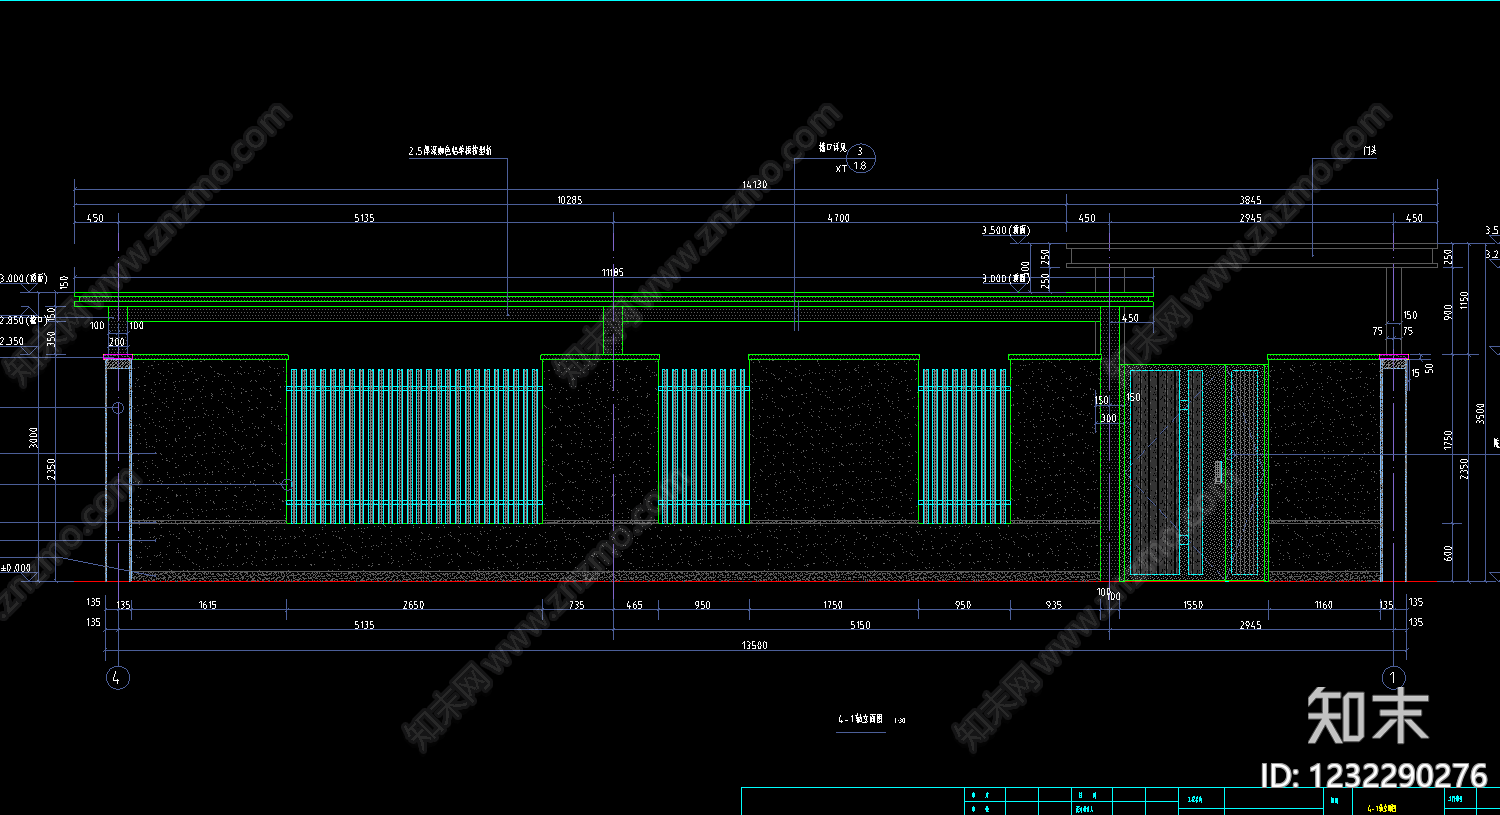This screenshot has width=1500, height=815.
Task: Click the dimension value 4700
Action: (x=839, y=218)
